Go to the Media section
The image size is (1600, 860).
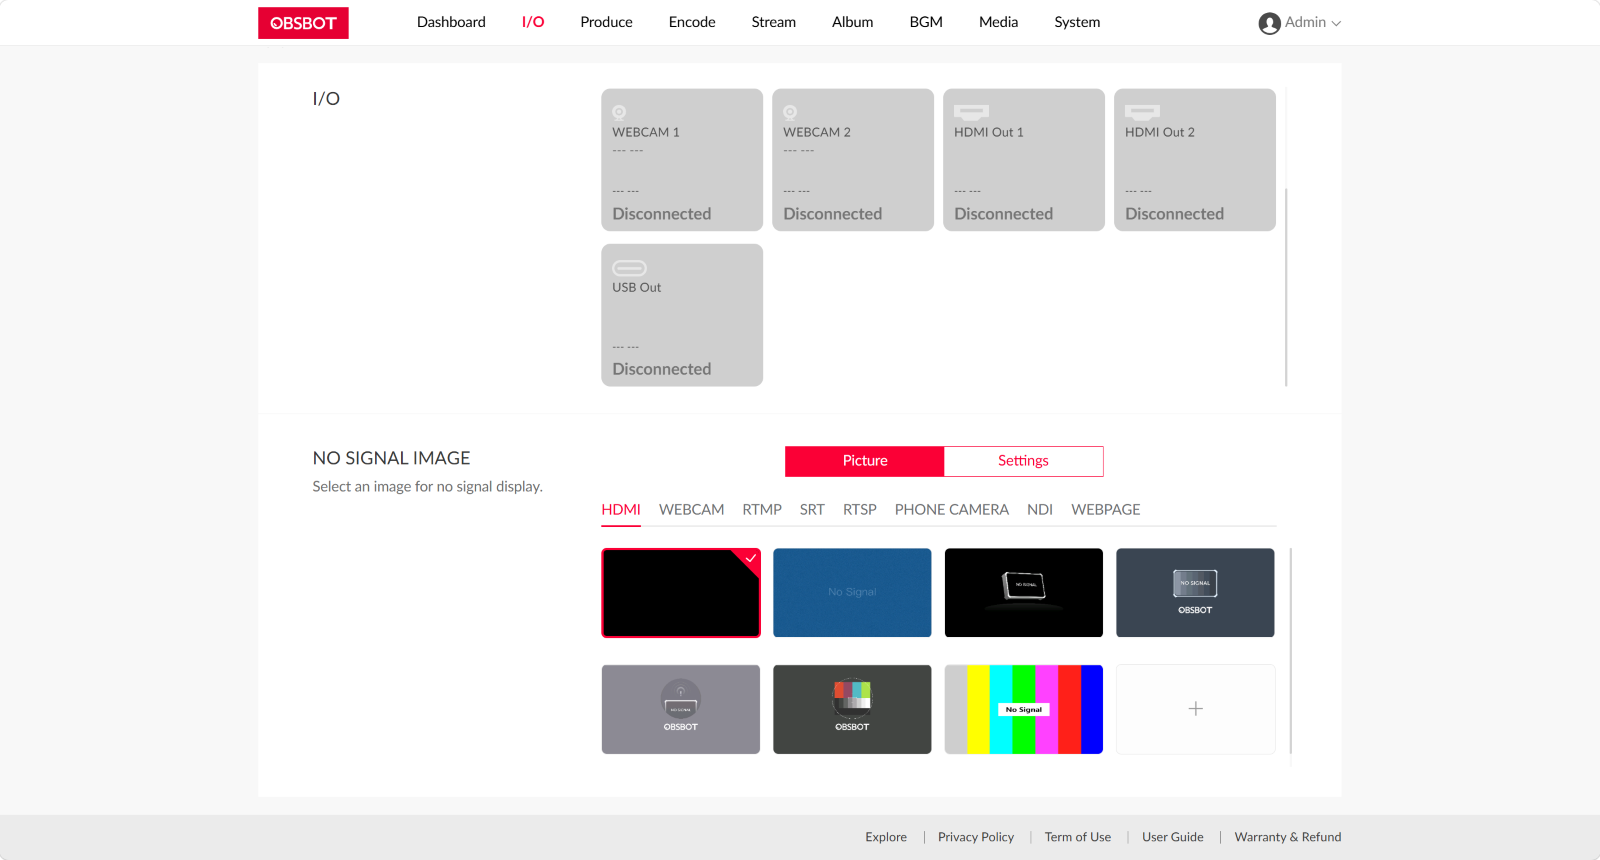pyautogui.click(x=998, y=22)
